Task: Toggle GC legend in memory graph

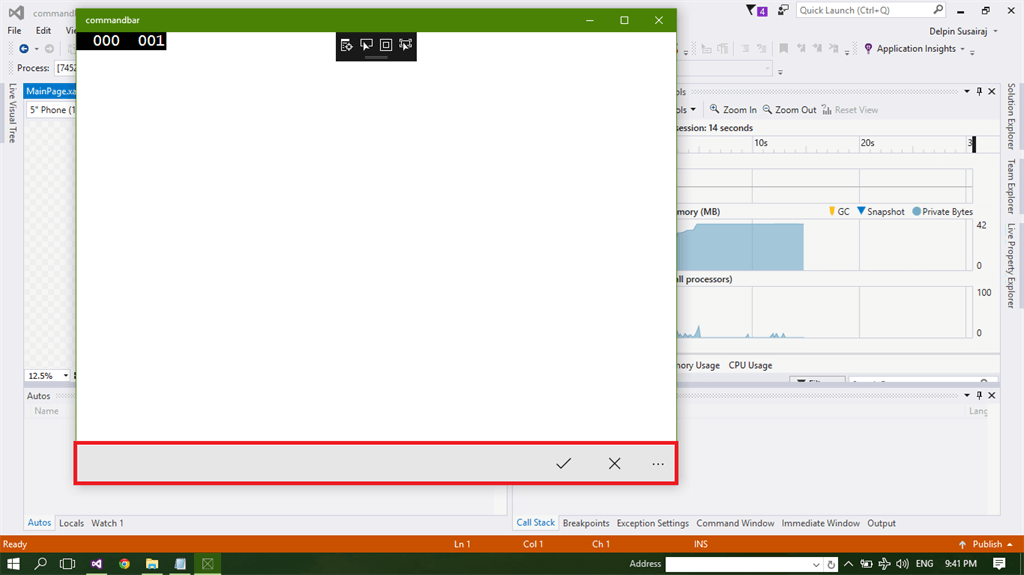Action: (x=839, y=212)
